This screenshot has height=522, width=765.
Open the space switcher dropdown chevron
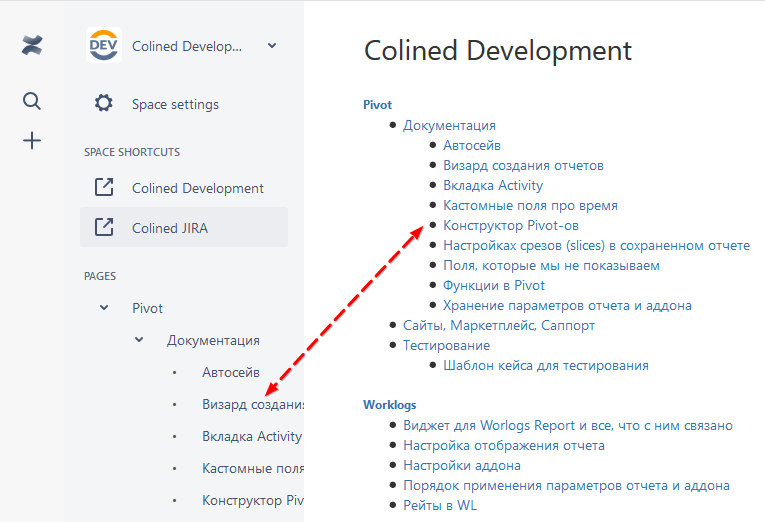click(x=272, y=46)
